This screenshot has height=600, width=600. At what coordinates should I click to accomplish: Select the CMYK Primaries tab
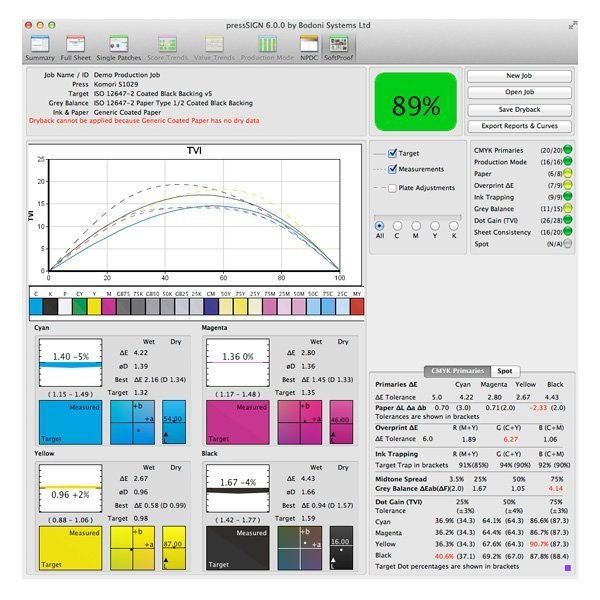[x=457, y=370]
